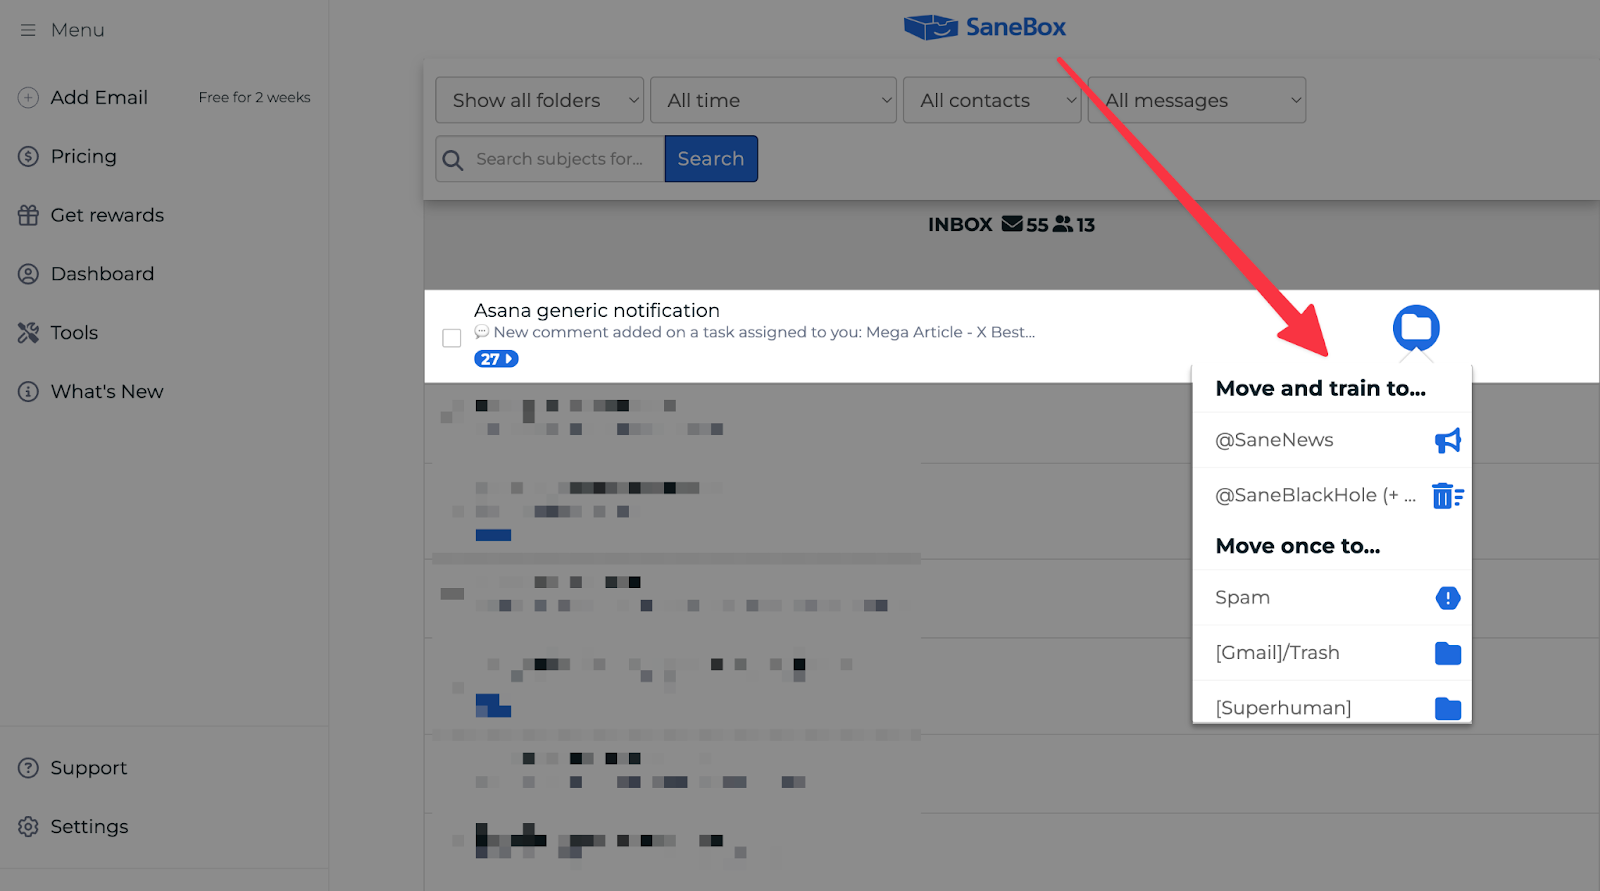Click the New comment added subject line
The image size is (1600, 891).
[764, 332]
